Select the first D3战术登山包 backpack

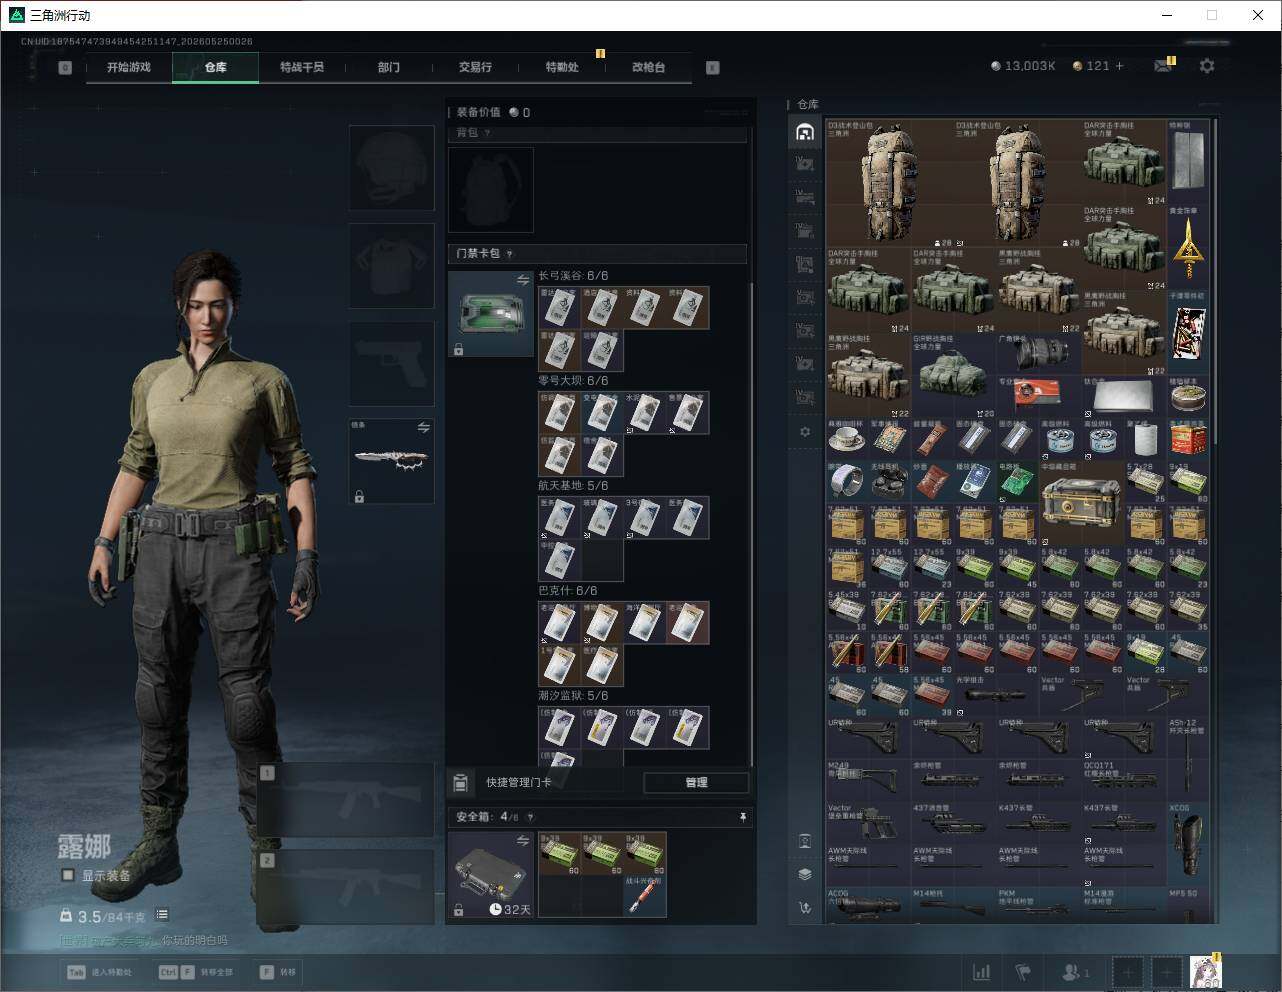[890, 184]
